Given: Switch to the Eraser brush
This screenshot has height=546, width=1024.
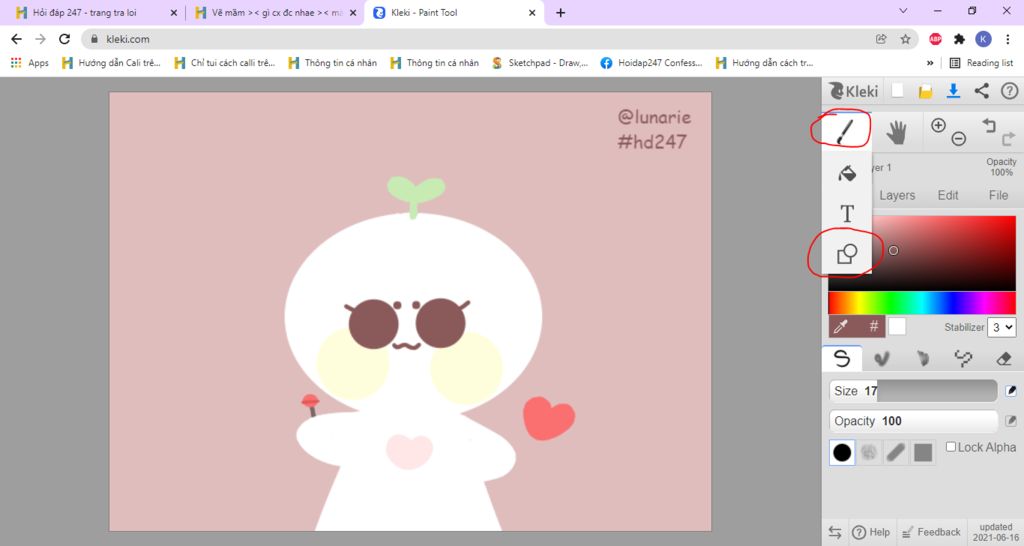Looking at the screenshot, I should [x=1004, y=359].
